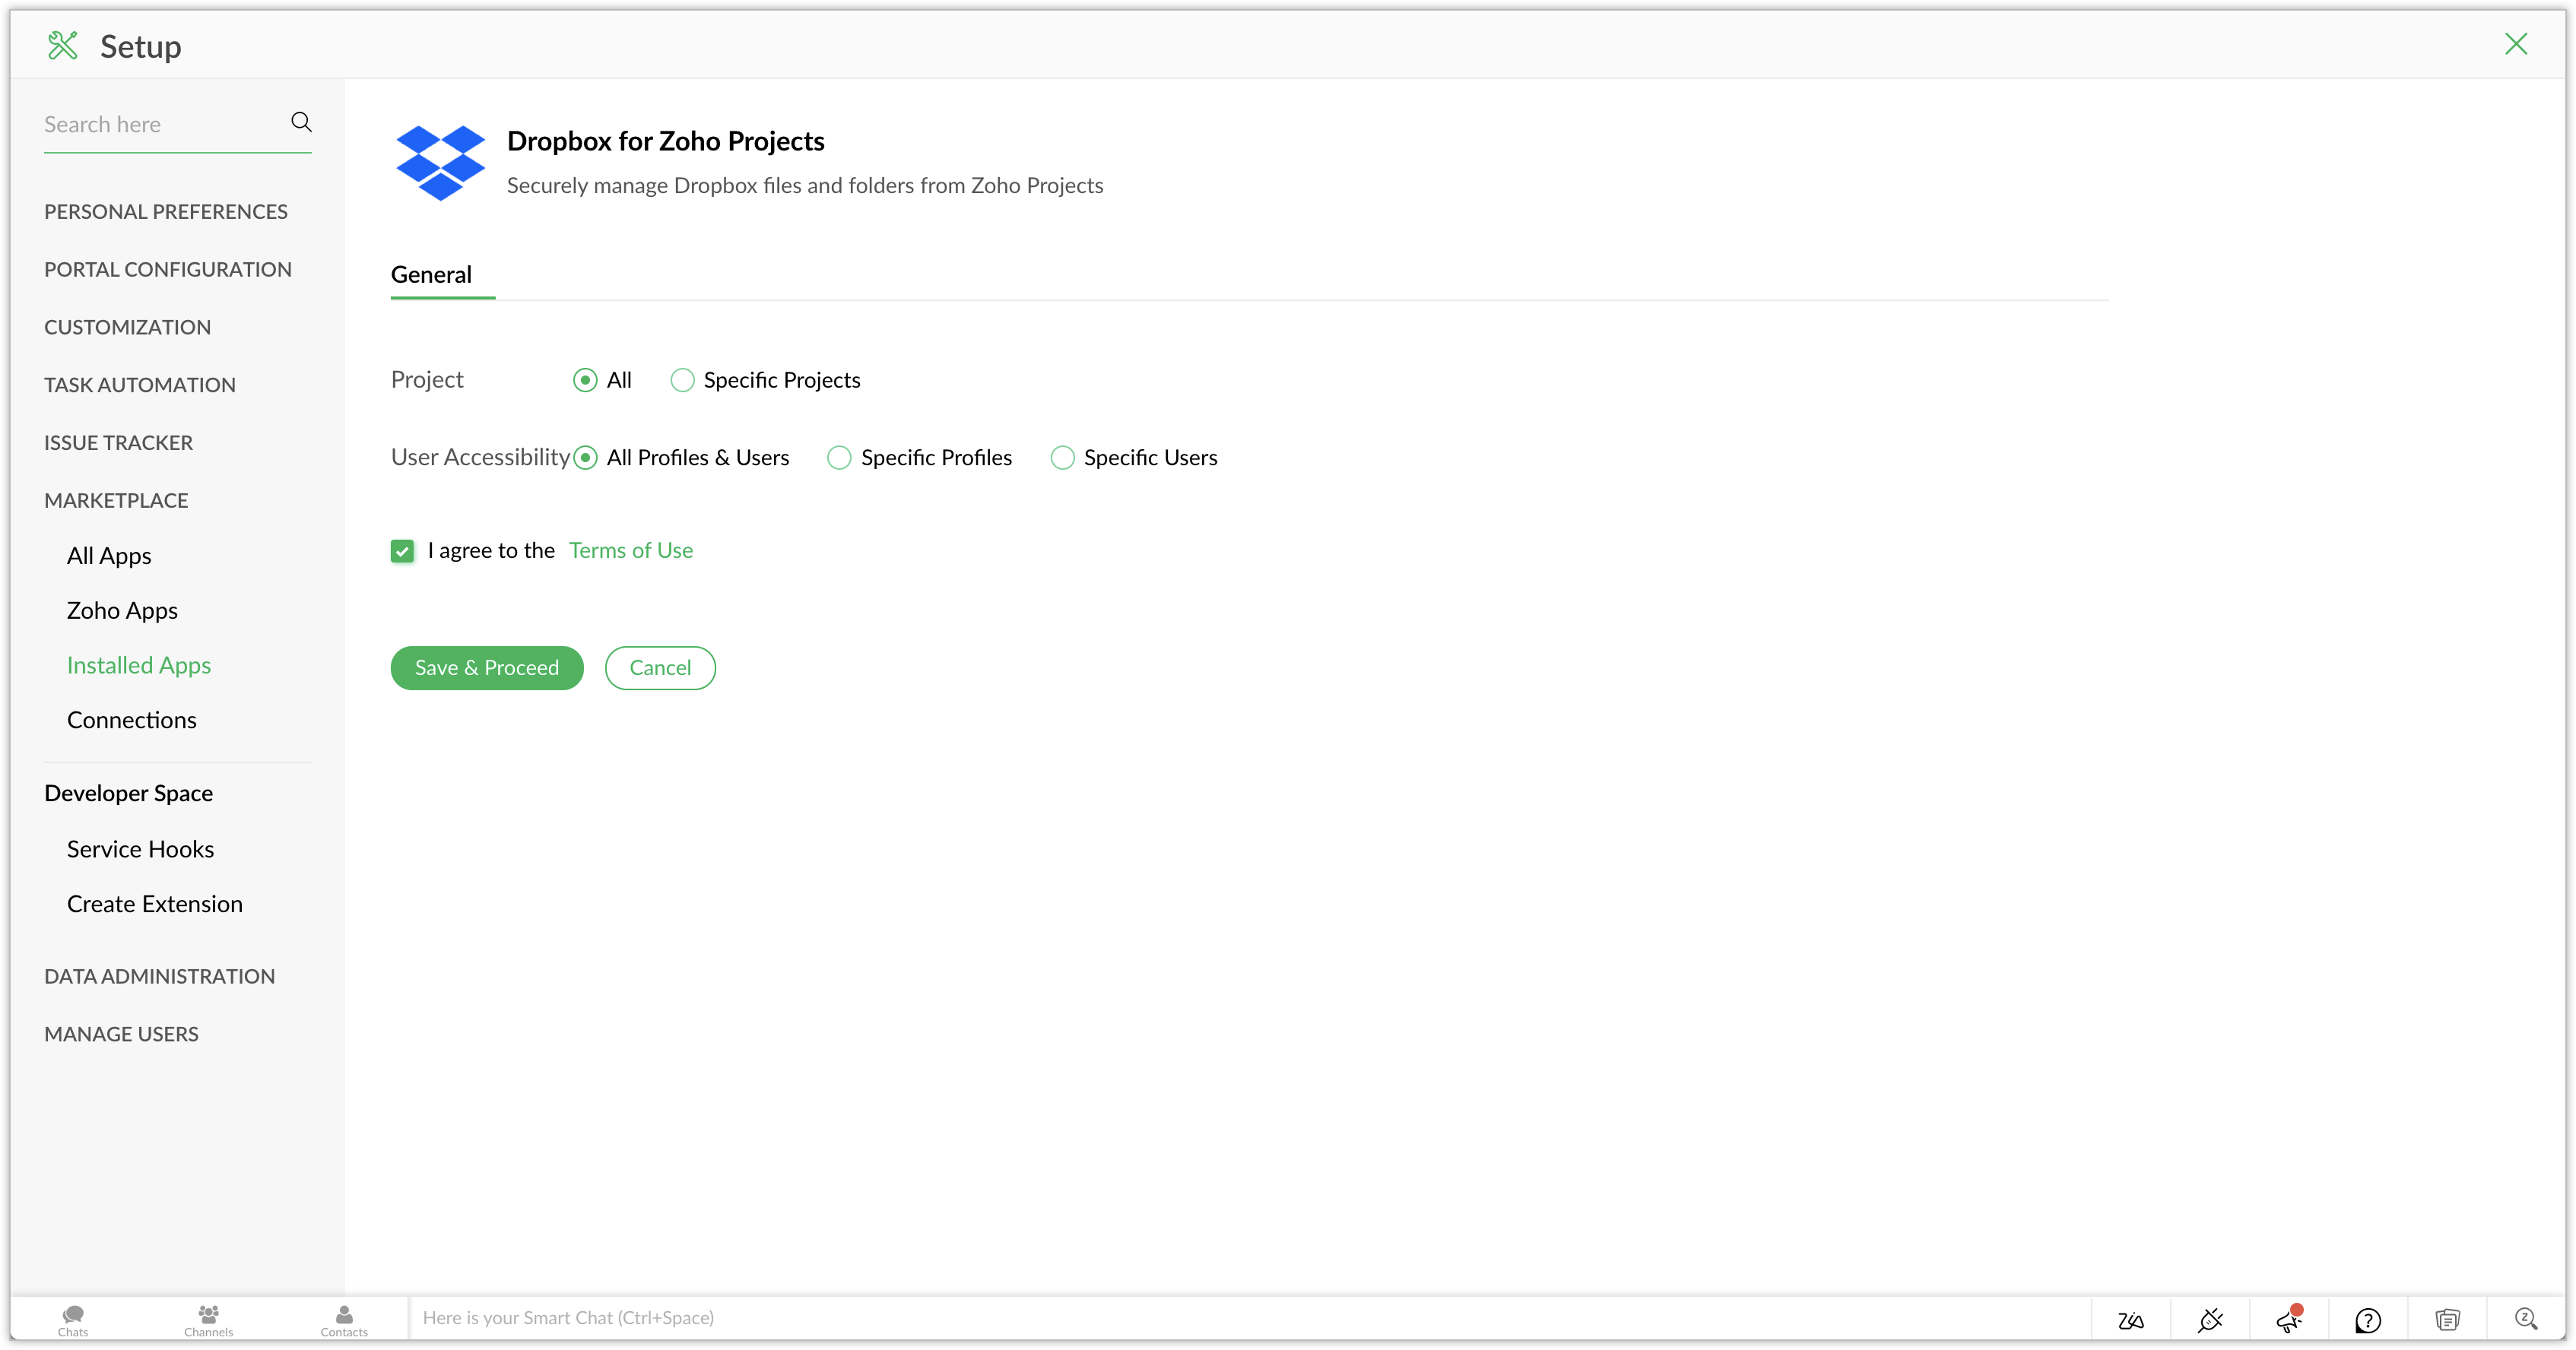
Task: Expand the Data Administration section
Action: [x=160, y=976]
